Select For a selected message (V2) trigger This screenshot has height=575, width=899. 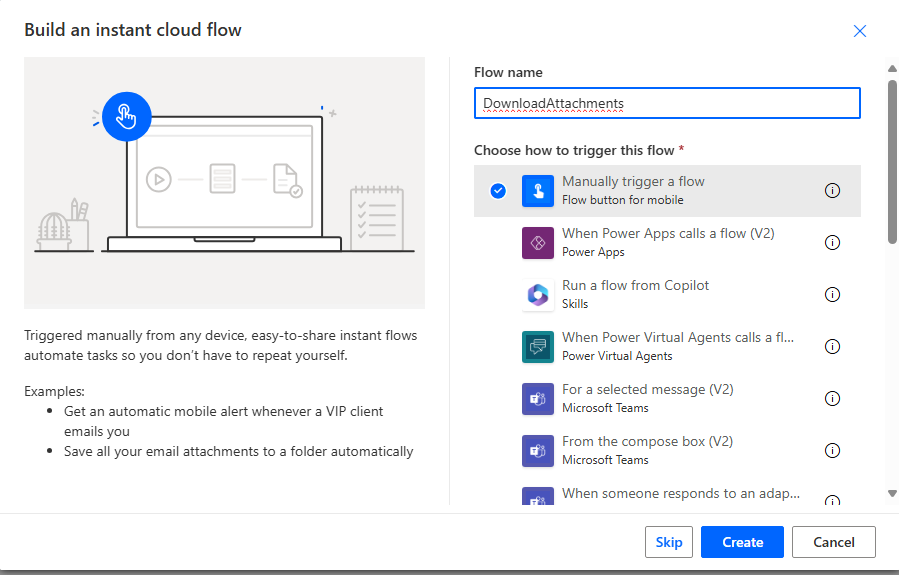(667, 399)
